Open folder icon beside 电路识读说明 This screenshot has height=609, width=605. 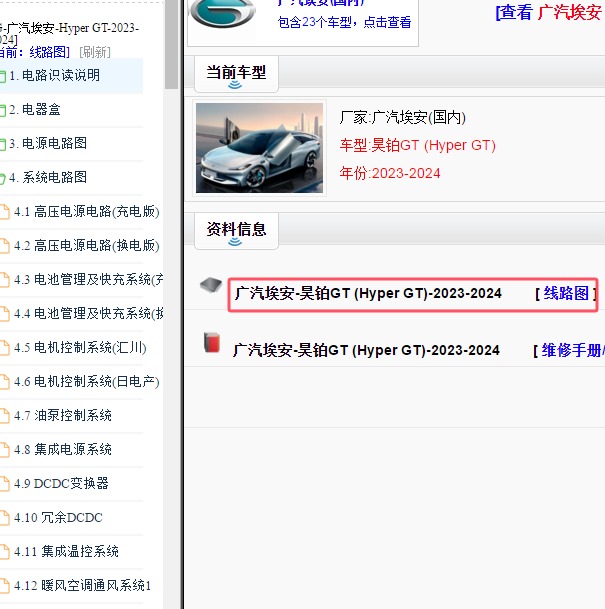[x=2, y=76]
